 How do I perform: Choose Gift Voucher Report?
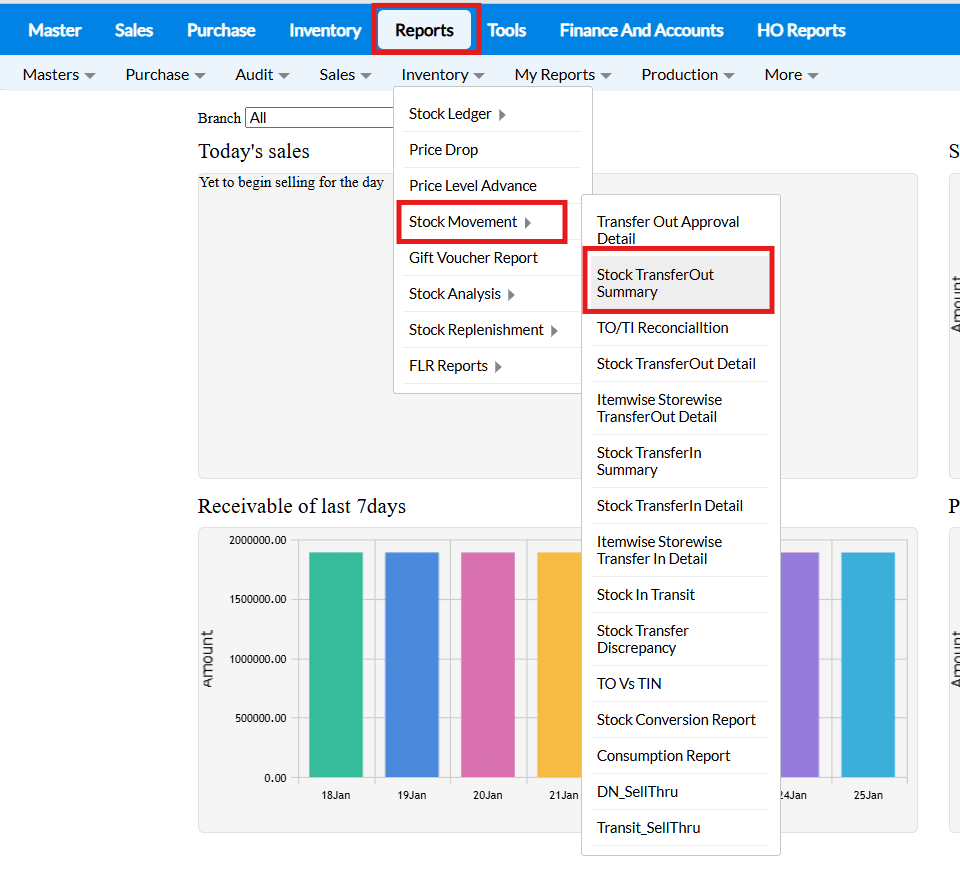click(x=474, y=258)
